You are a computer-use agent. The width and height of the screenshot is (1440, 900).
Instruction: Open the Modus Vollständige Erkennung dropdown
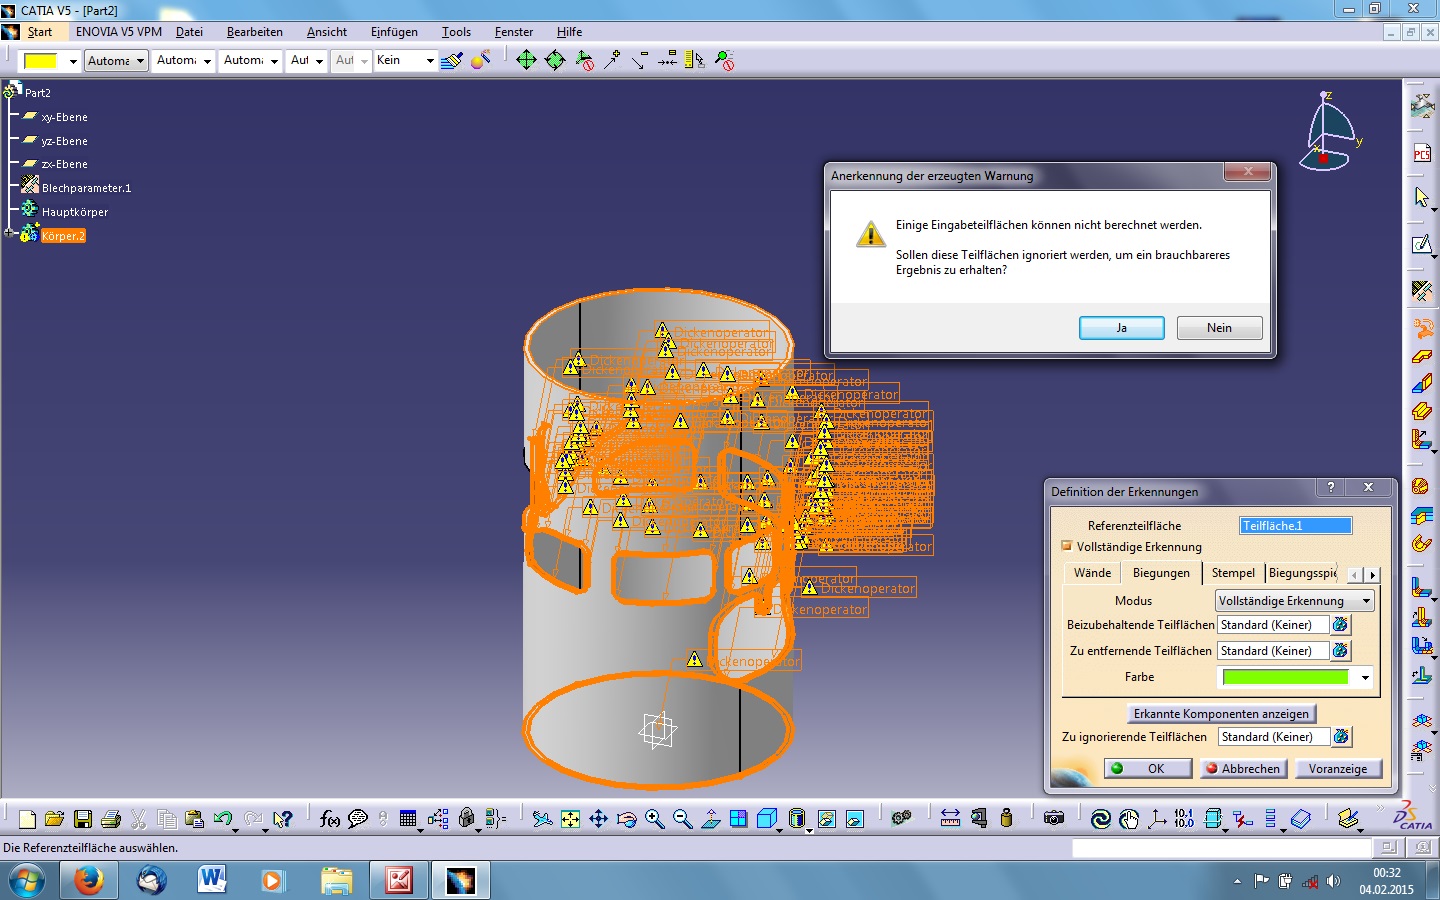(1366, 601)
